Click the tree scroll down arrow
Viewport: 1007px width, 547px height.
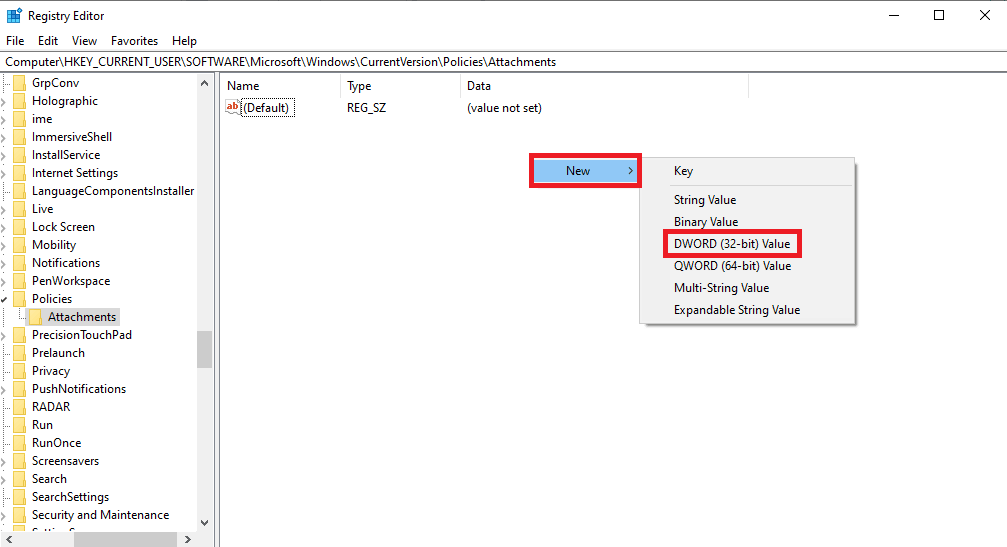(x=204, y=523)
